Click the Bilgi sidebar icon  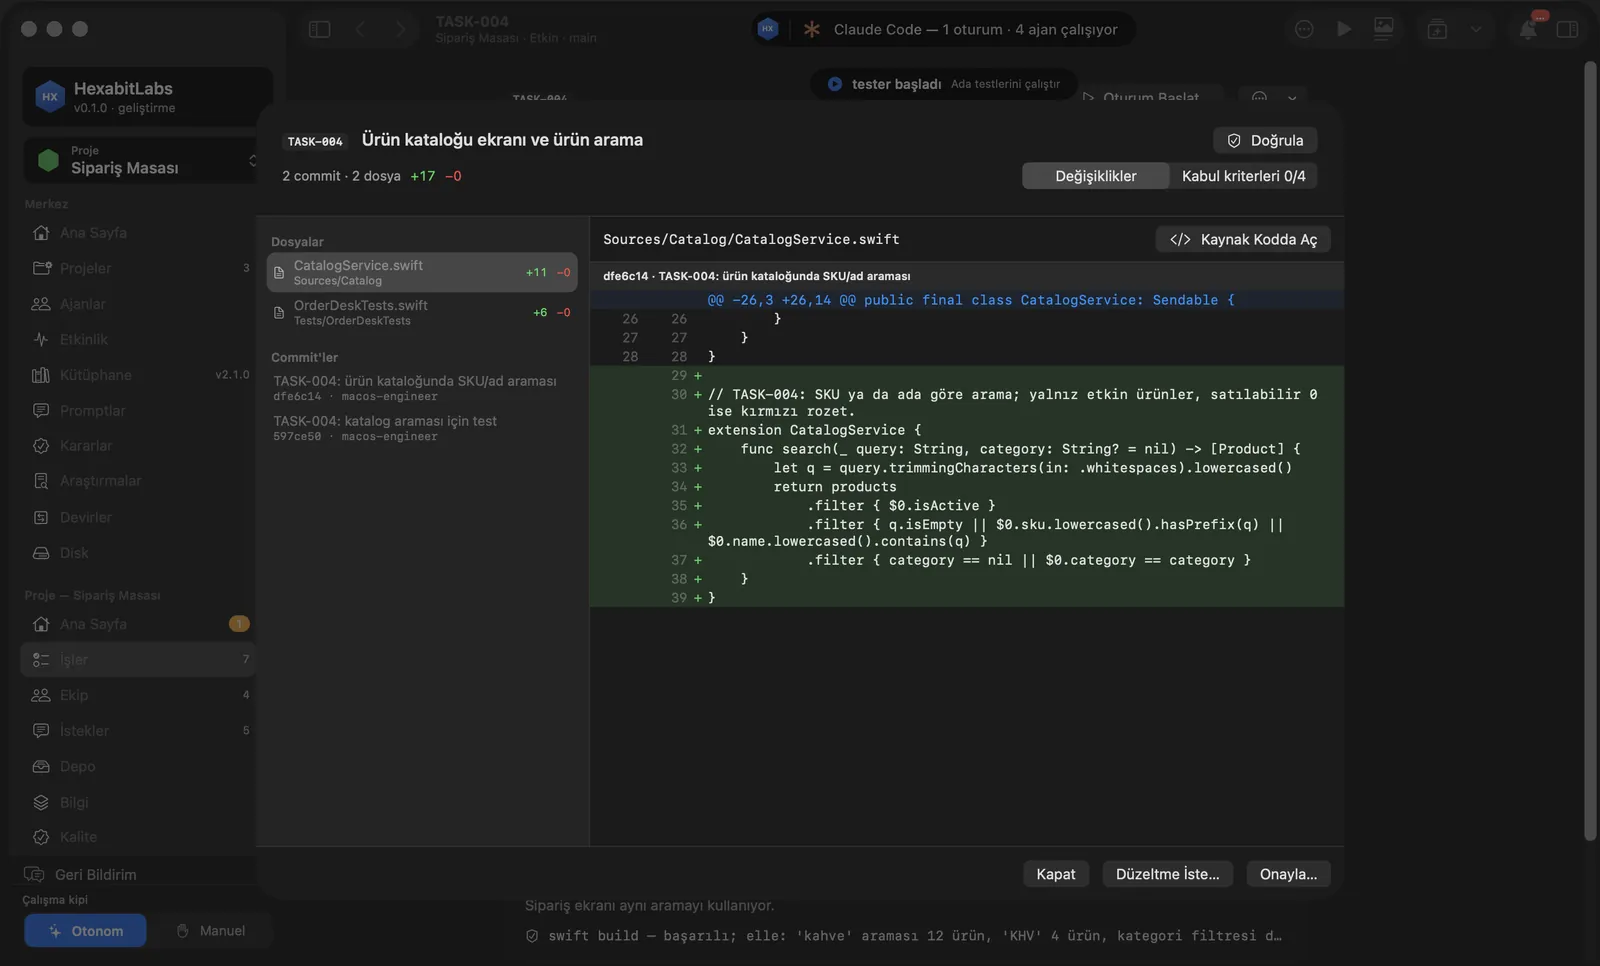41,802
